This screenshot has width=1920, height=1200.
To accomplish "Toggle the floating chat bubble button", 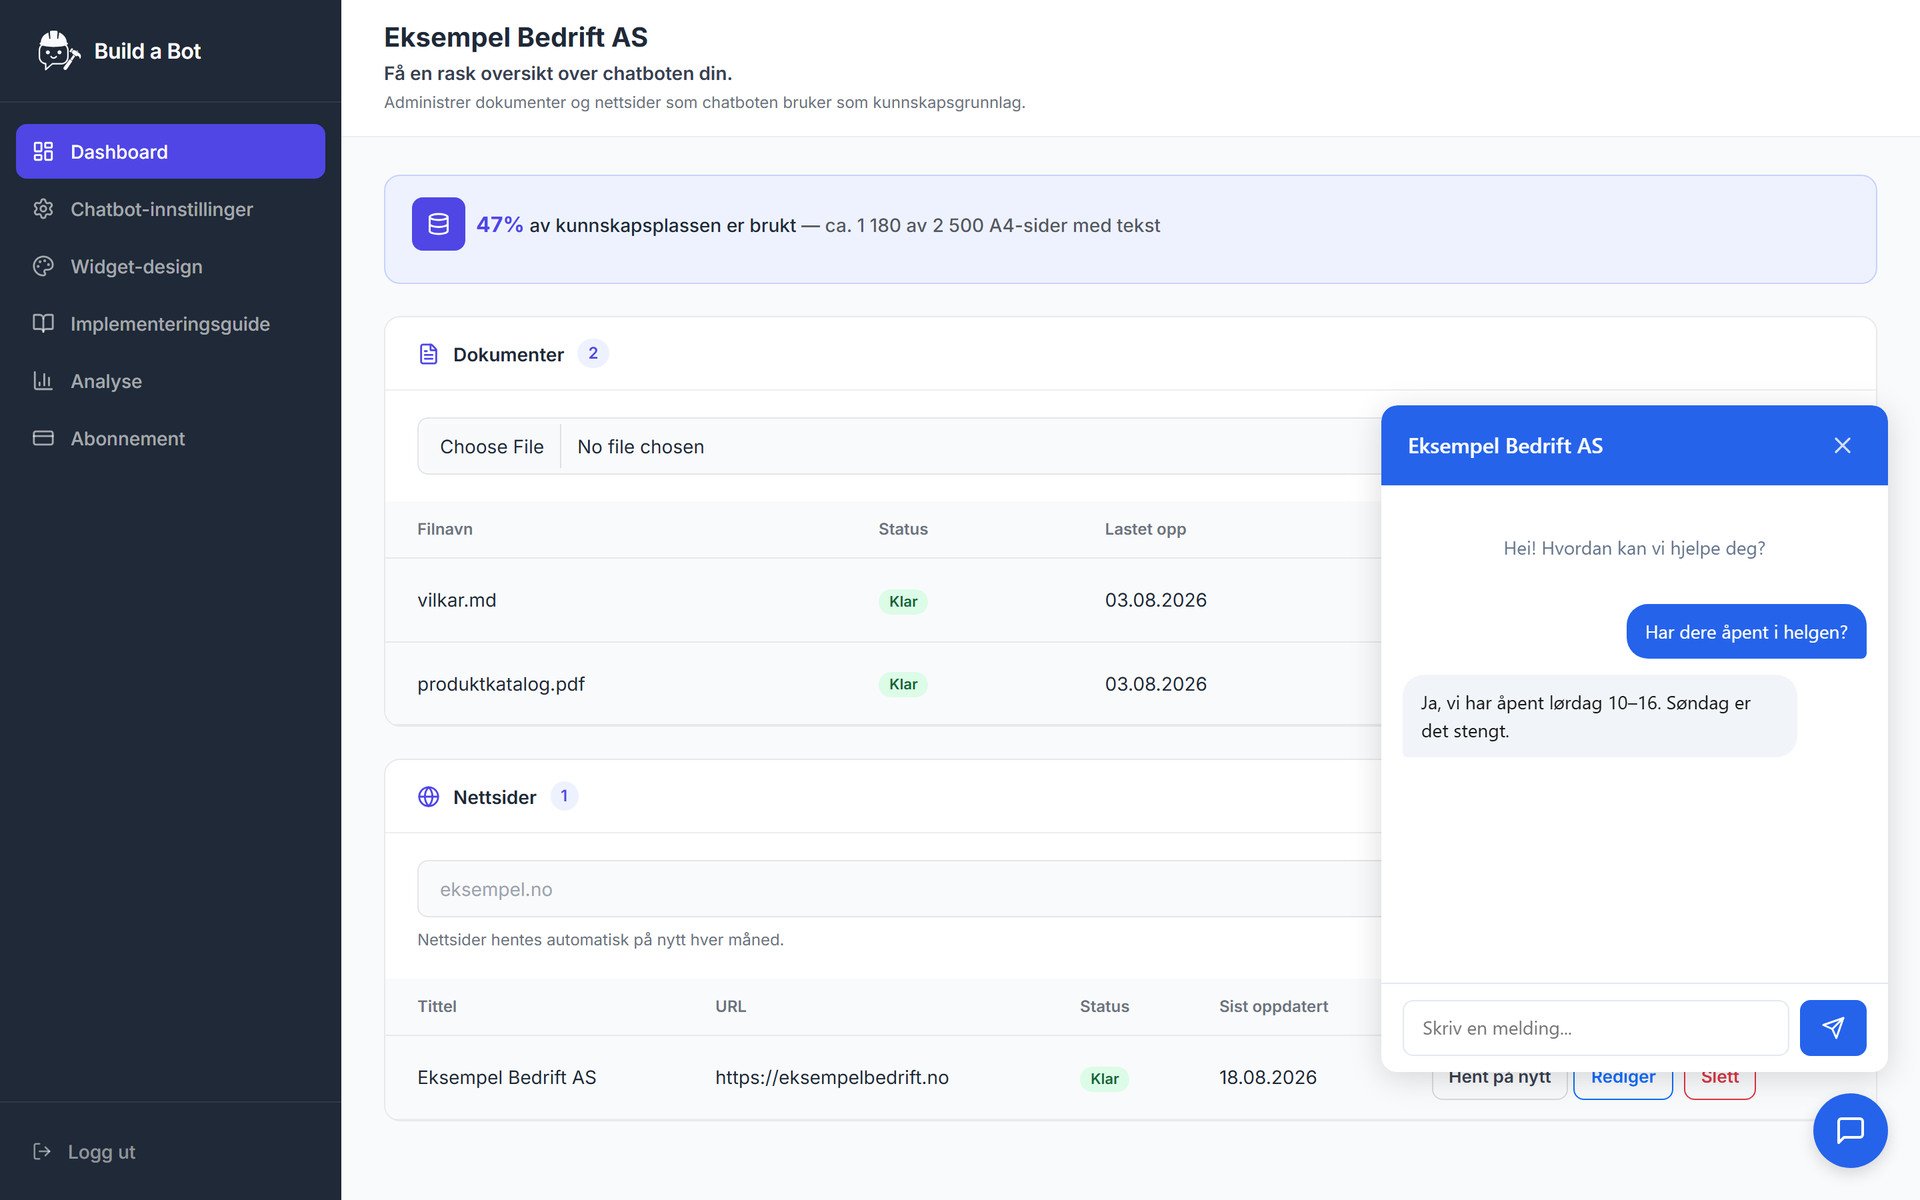I will coord(1850,1130).
